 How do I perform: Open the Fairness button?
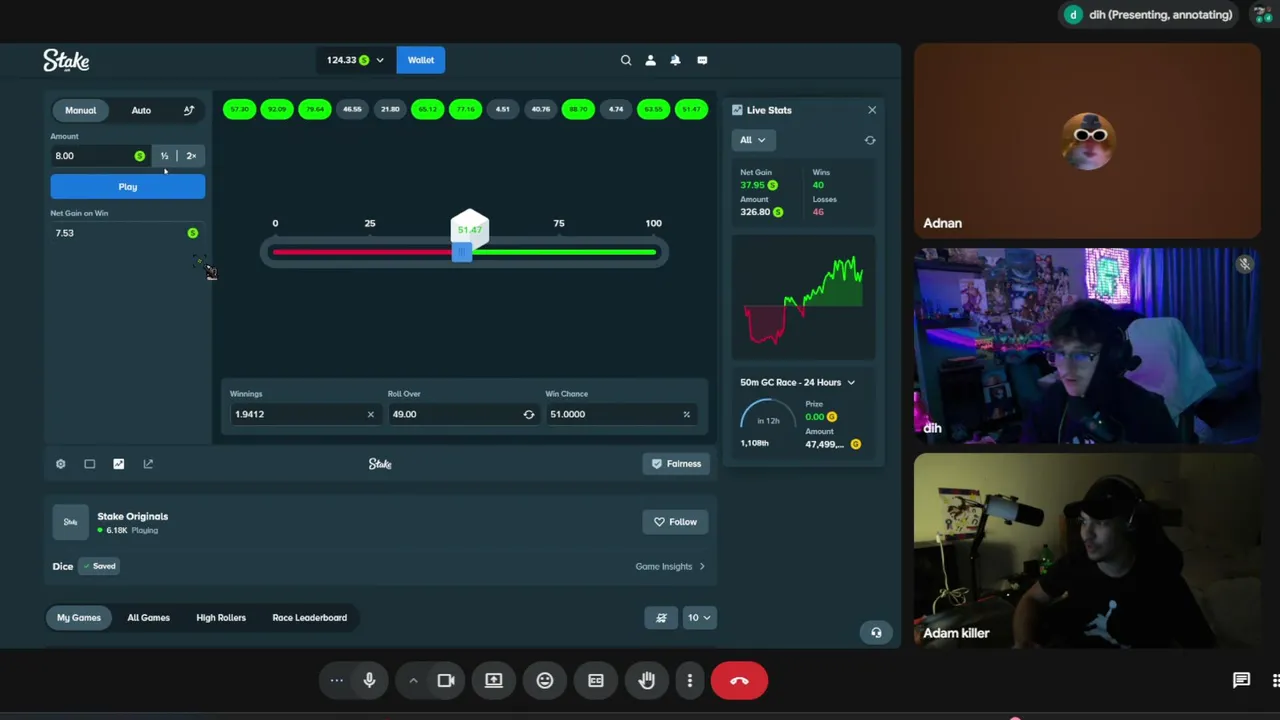[x=676, y=464]
